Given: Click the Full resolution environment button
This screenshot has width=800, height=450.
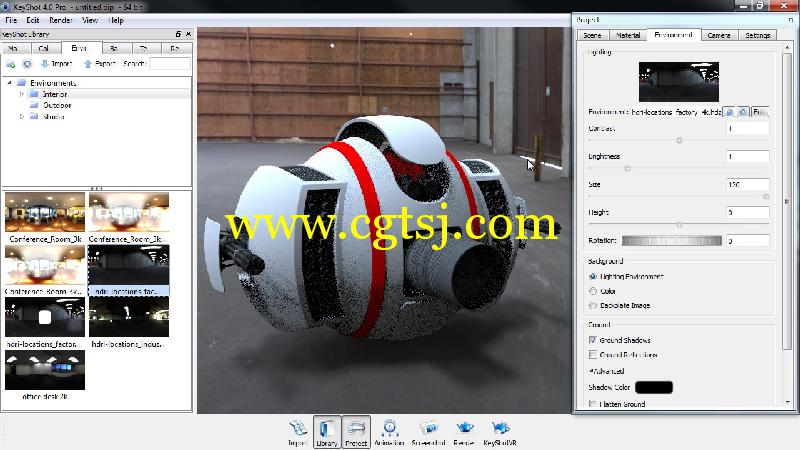Looking at the screenshot, I should pos(760,112).
